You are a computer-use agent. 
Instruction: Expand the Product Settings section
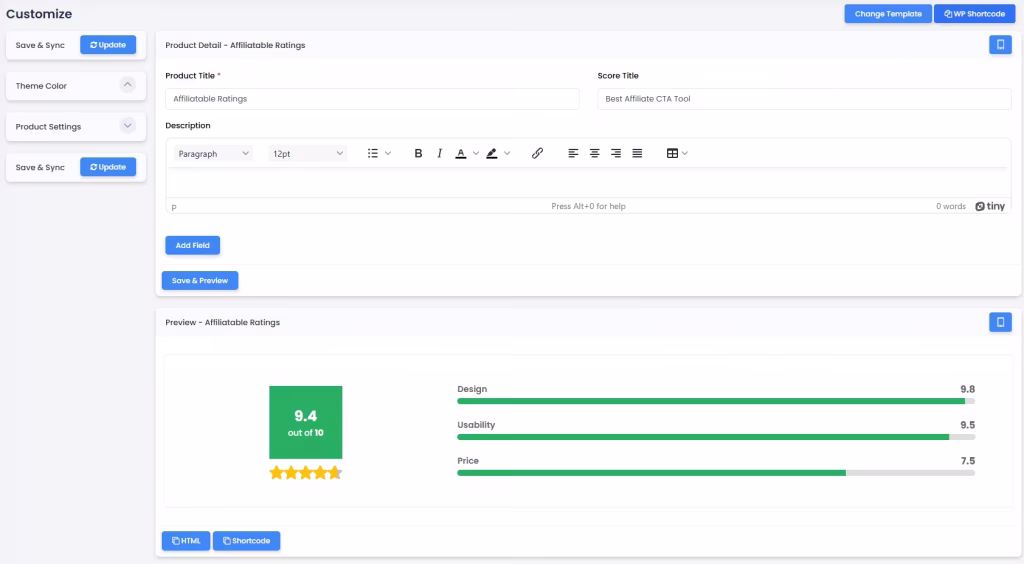click(x=127, y=126)
